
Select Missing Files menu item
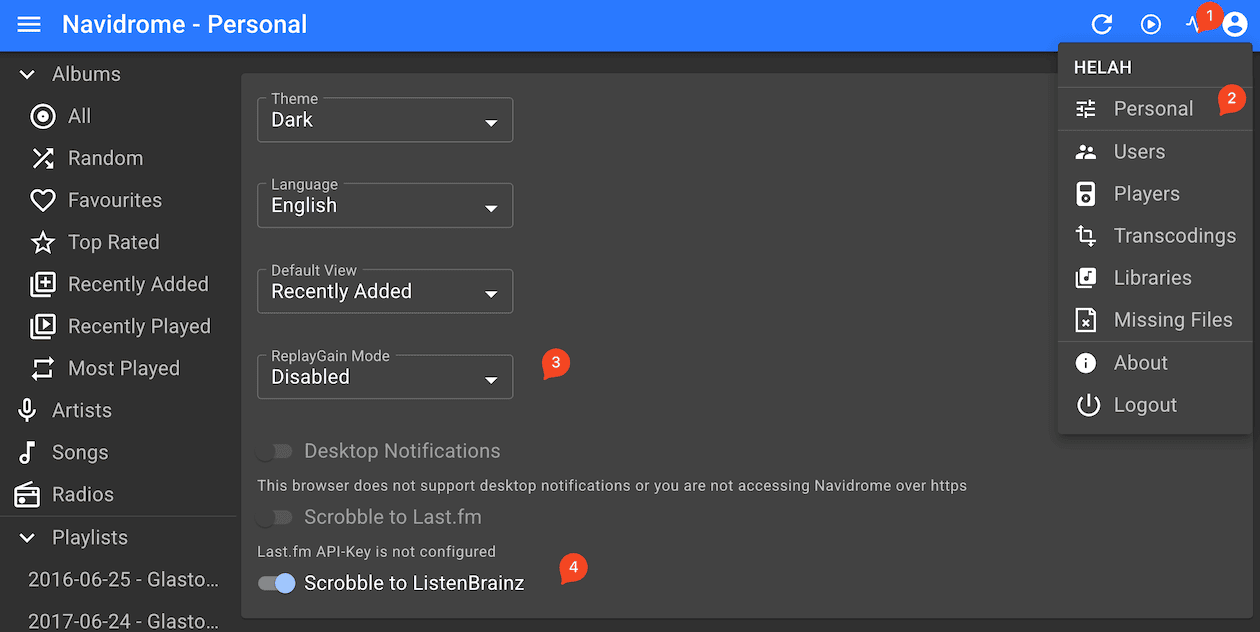tap(1172, 320)
